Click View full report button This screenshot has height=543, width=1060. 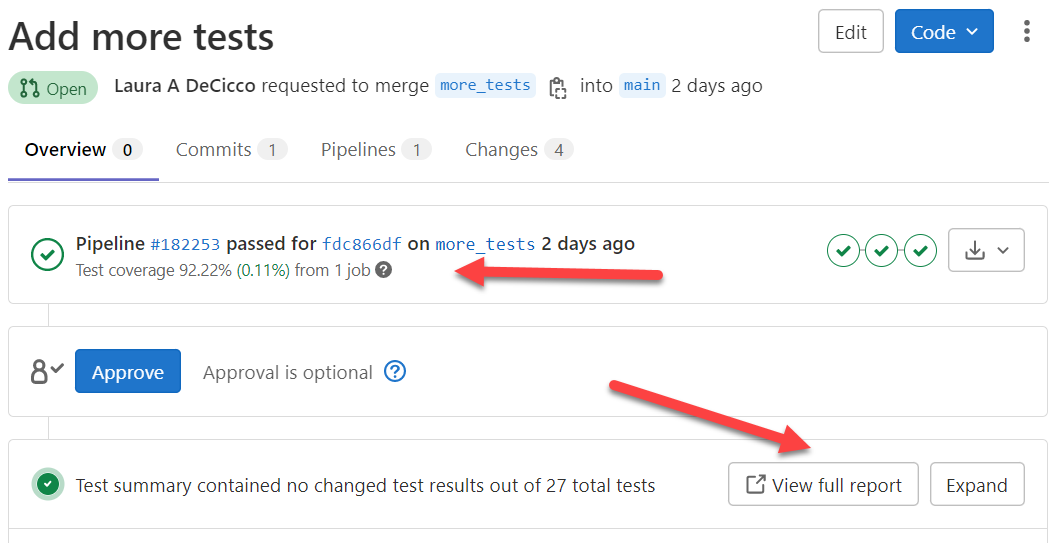coord(823,485)
